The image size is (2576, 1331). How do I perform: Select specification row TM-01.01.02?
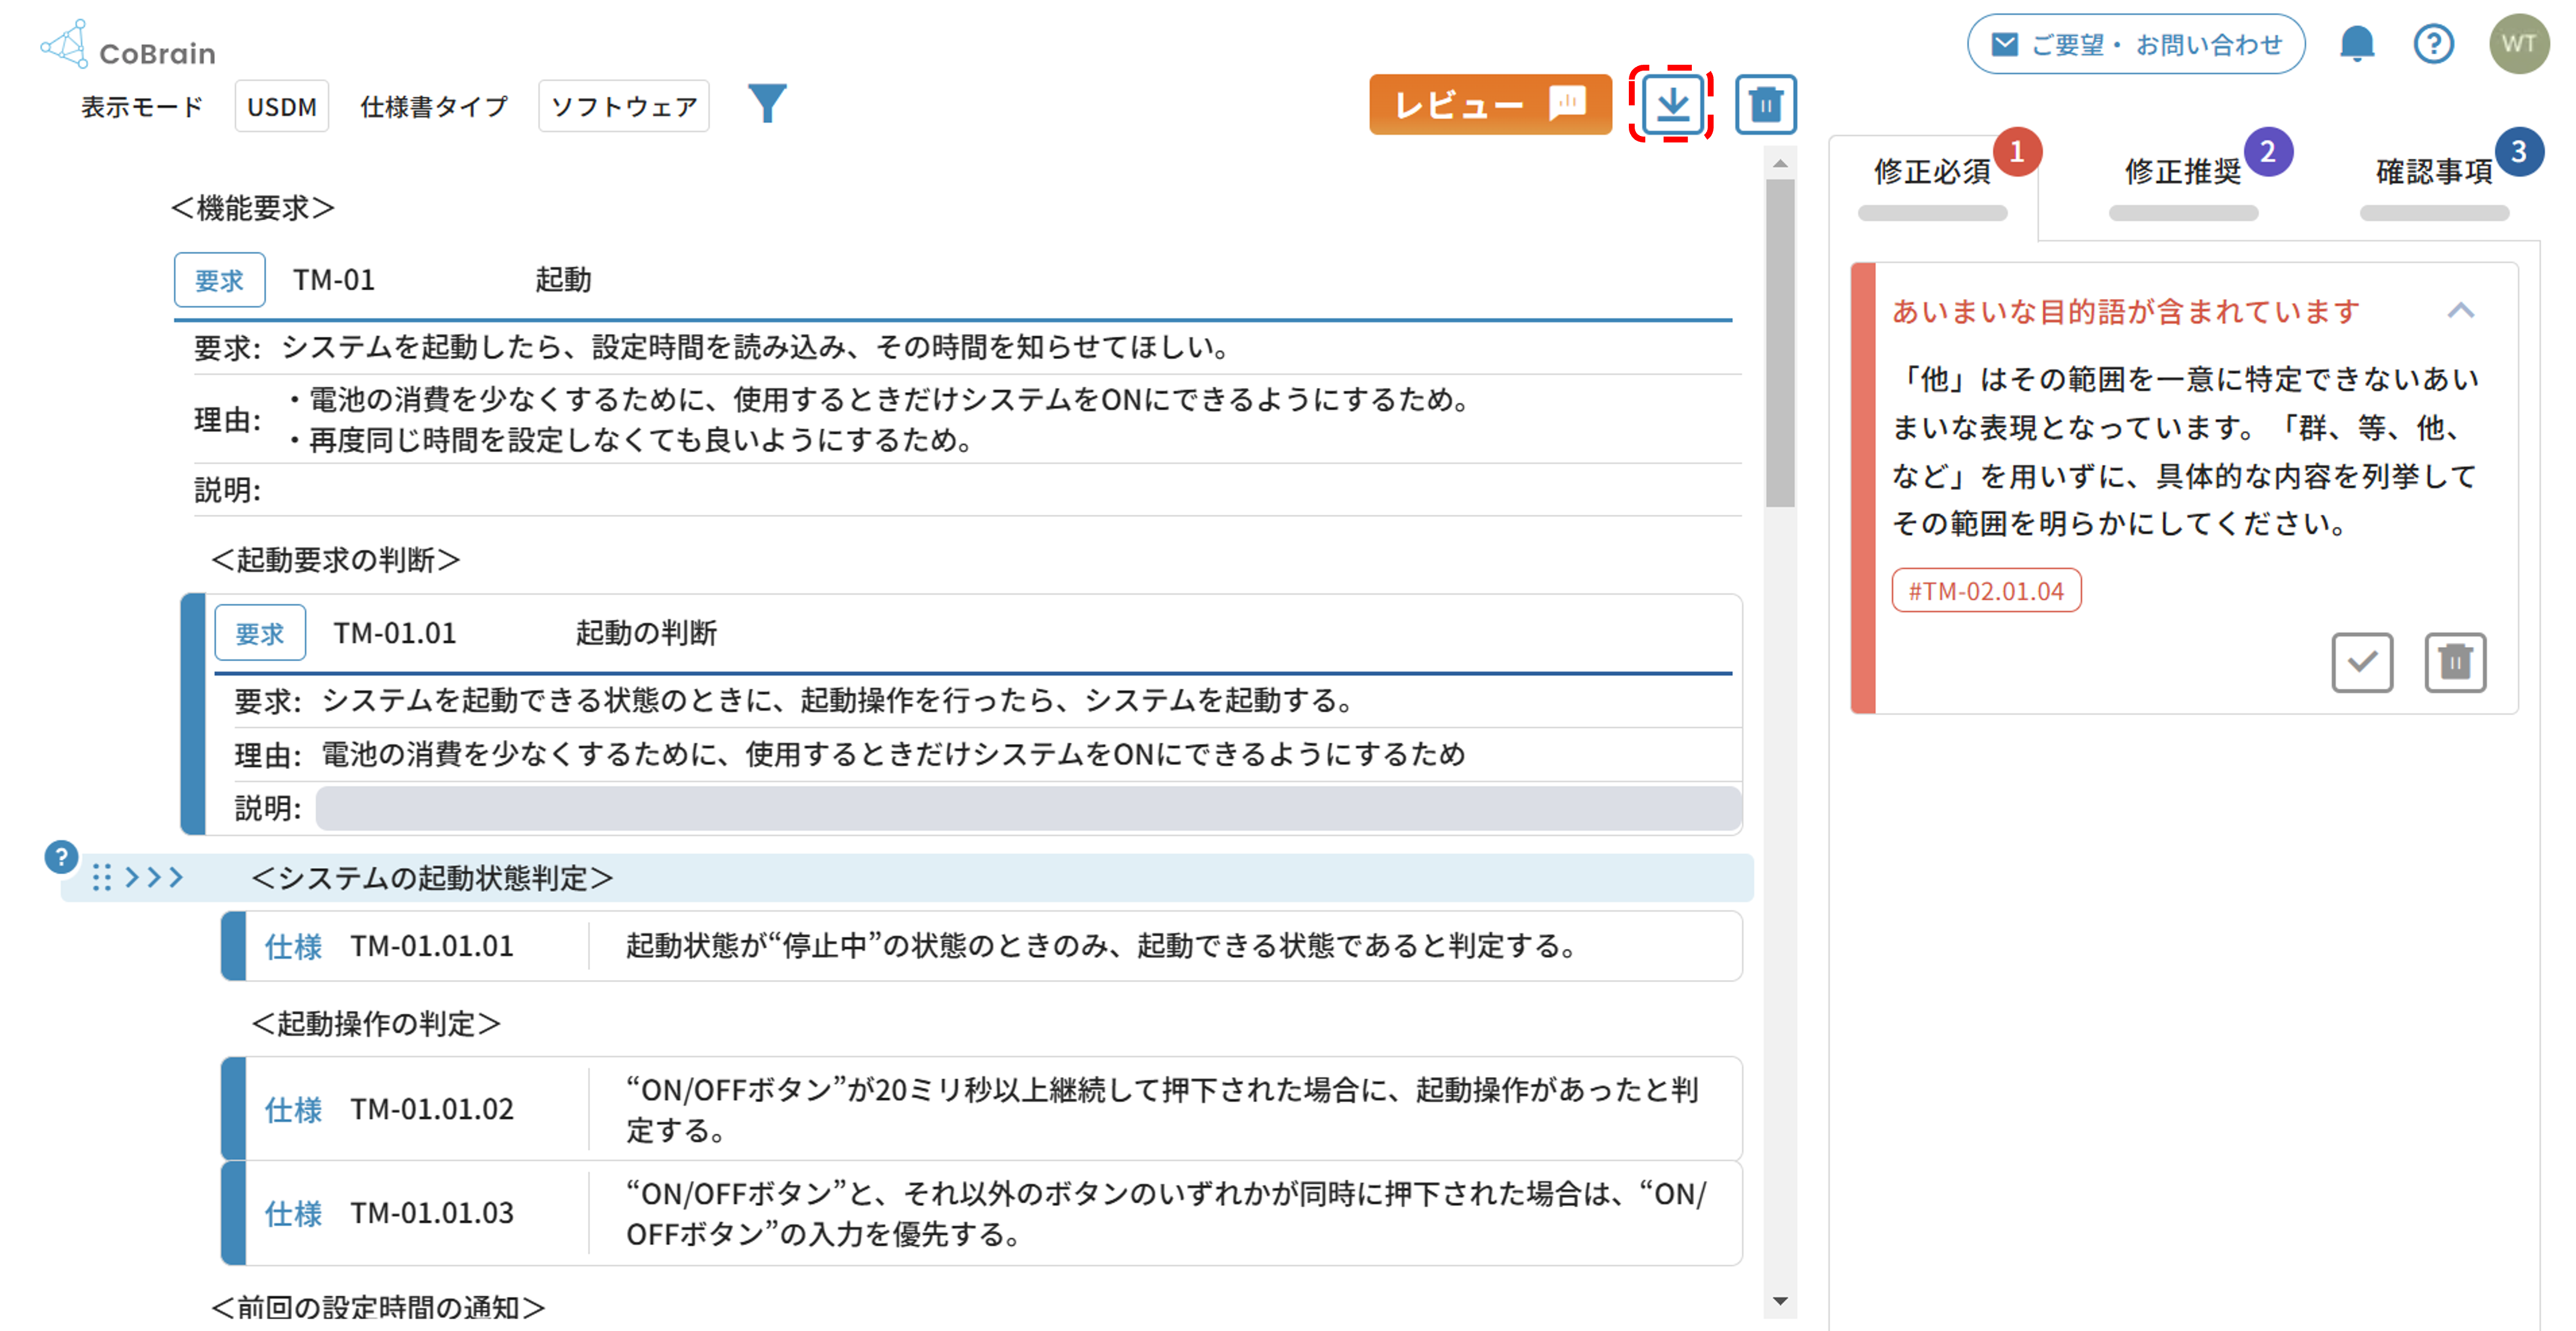pos(982,1108)
